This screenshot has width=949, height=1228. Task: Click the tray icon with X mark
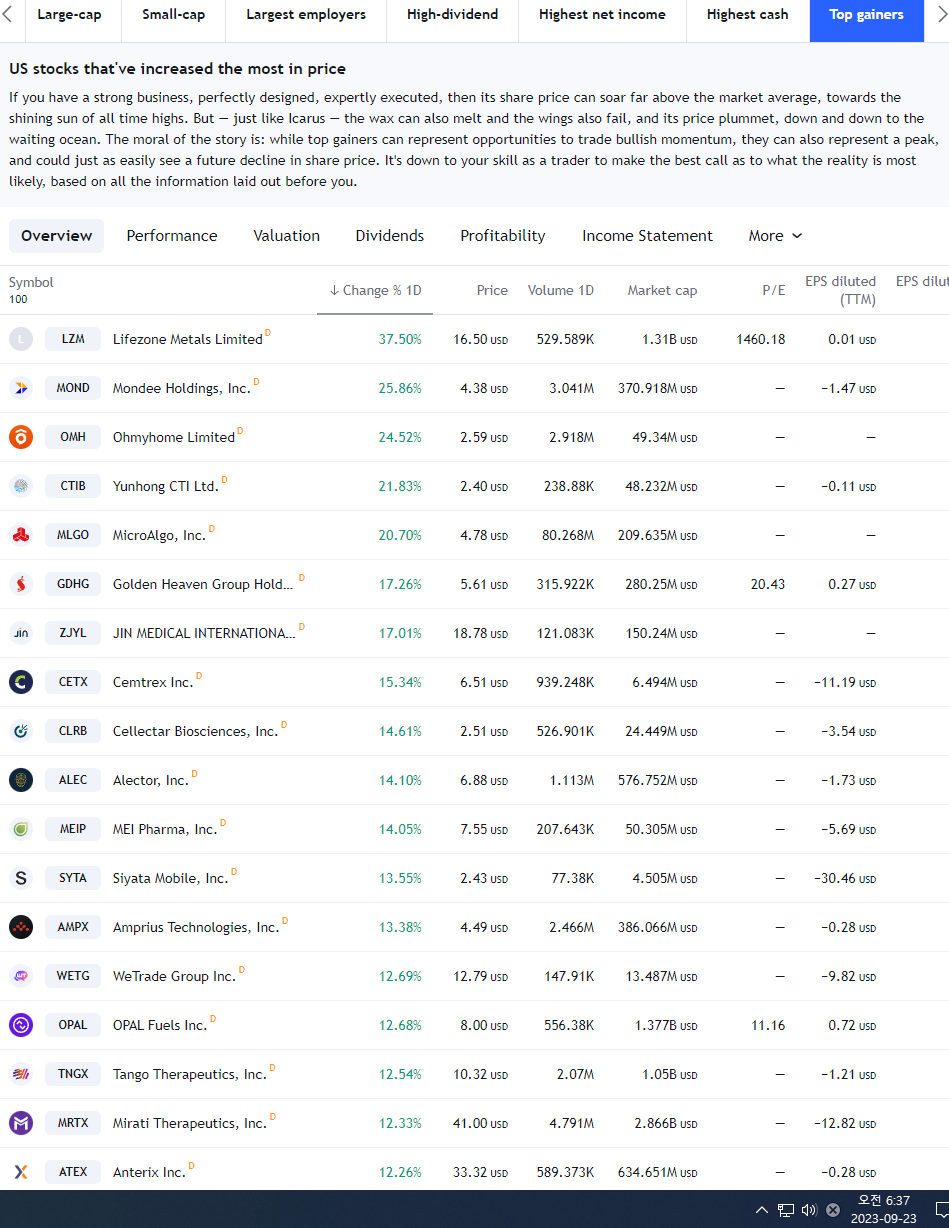(x=833, y=1210)
